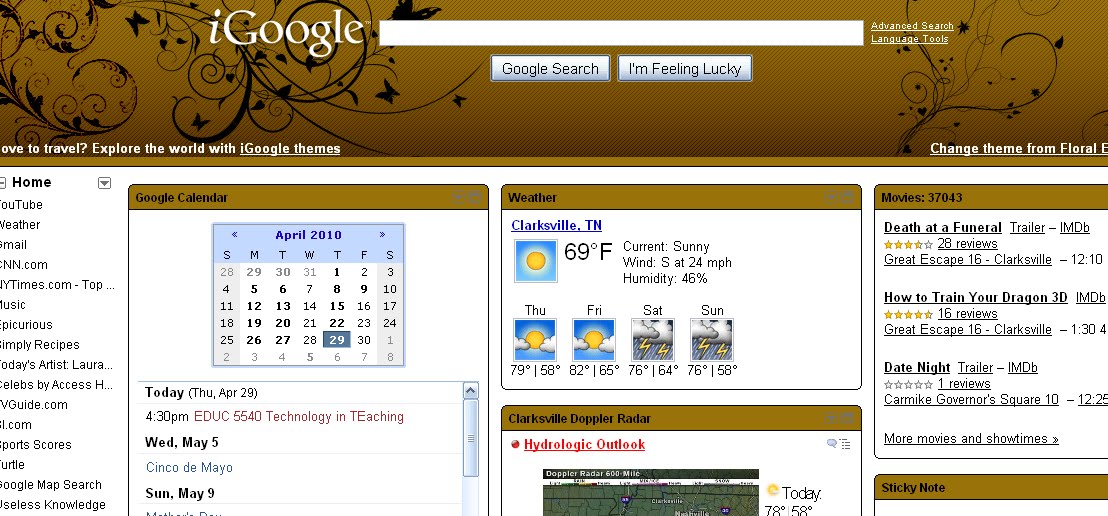The image size is (1108, 516).
Task: Open the Useless Knowledge sidebar tab
Action: (52, 505)
